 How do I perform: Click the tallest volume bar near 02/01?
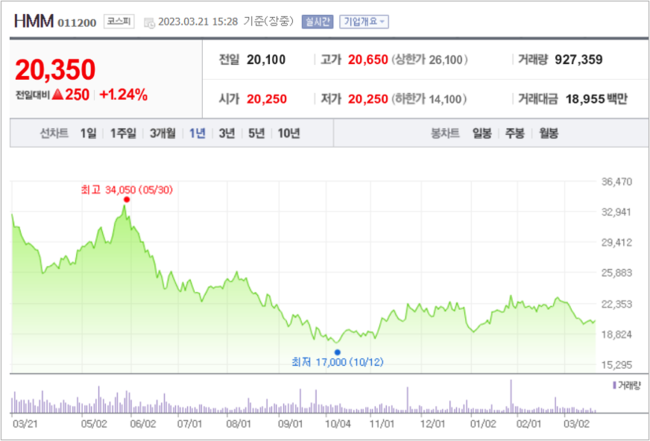tap(511, 396)
